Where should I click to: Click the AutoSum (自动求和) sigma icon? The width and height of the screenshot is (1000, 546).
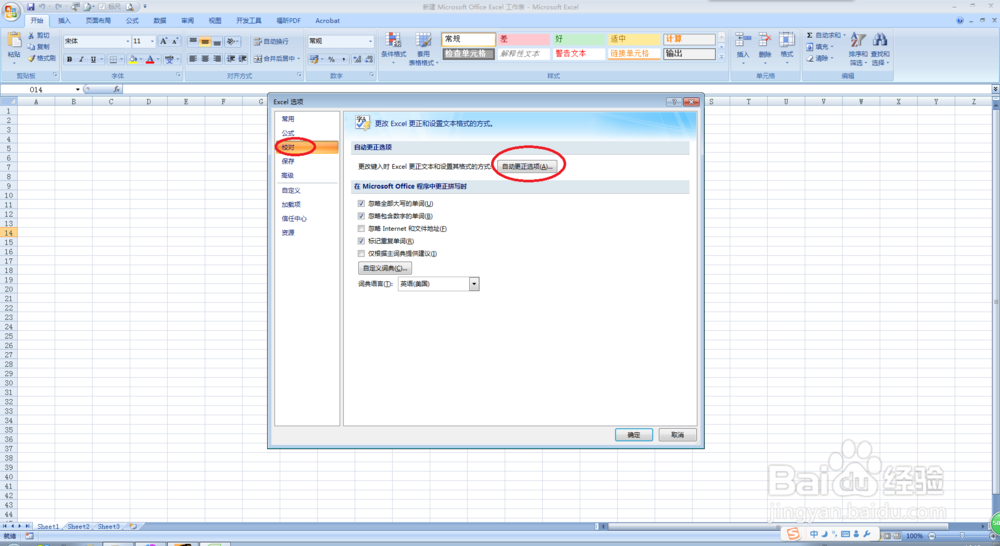[809, 35]
